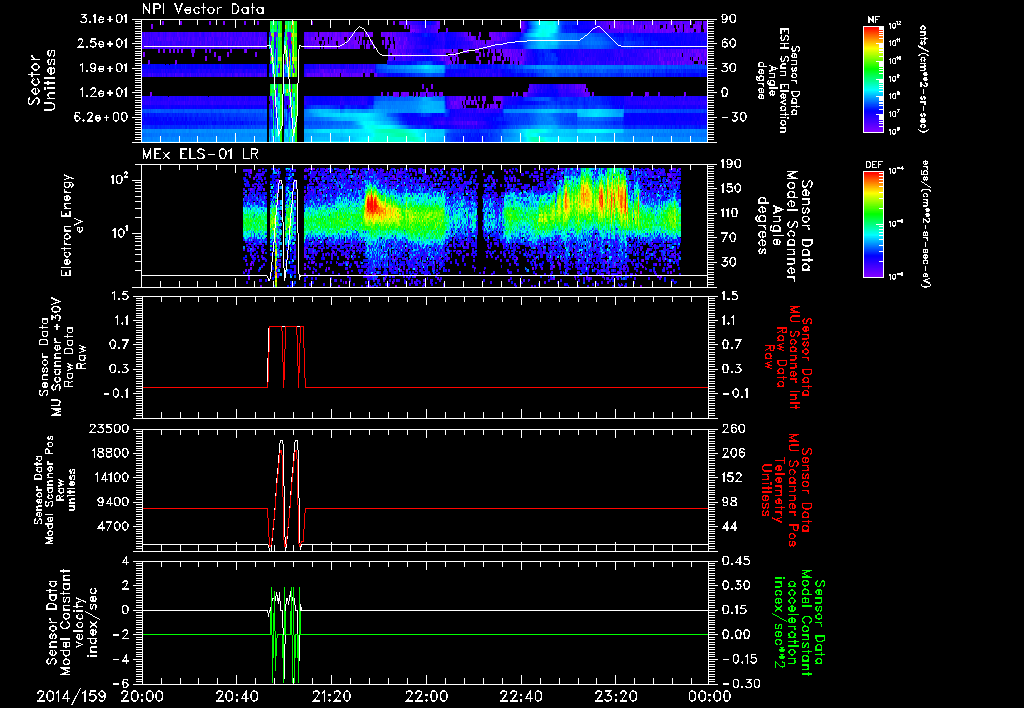Click the 18800 scanner position tick
Screen dimensions: 1024x708
click(109, 453)
